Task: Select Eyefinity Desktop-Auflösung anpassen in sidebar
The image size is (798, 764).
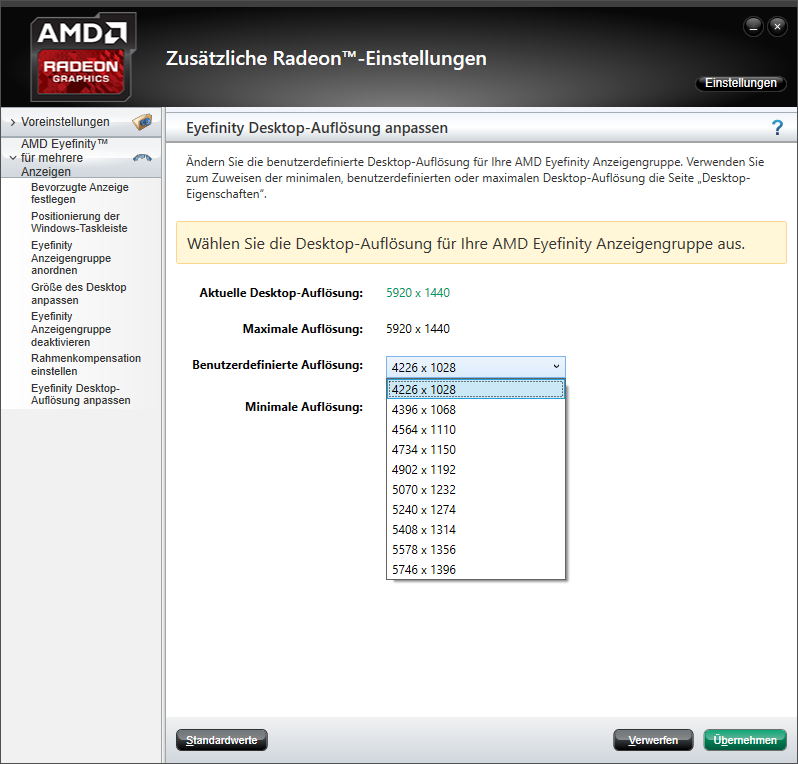Action: pyautogui.click(x=80, y=394)
